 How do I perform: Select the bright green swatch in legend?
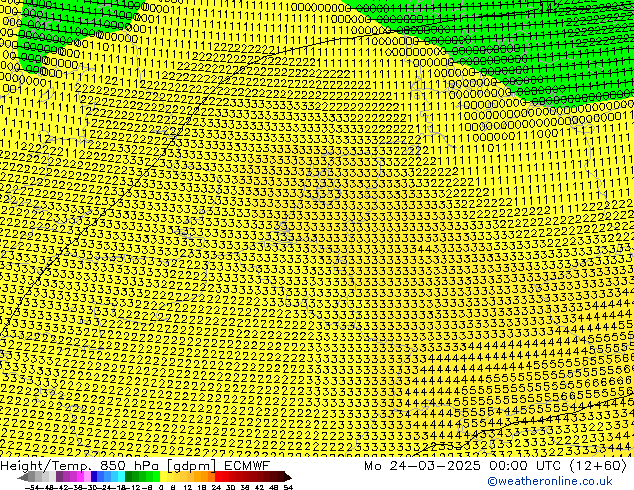[x=156, y=477]
